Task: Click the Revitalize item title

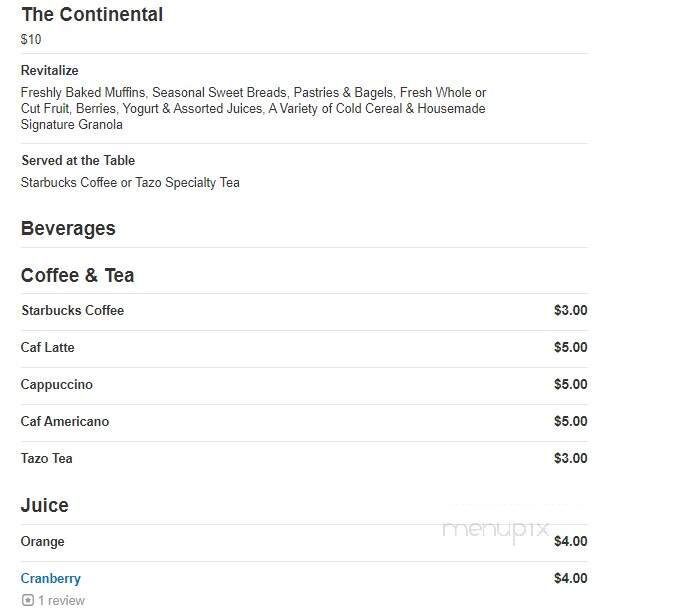Action: [50, 70]
